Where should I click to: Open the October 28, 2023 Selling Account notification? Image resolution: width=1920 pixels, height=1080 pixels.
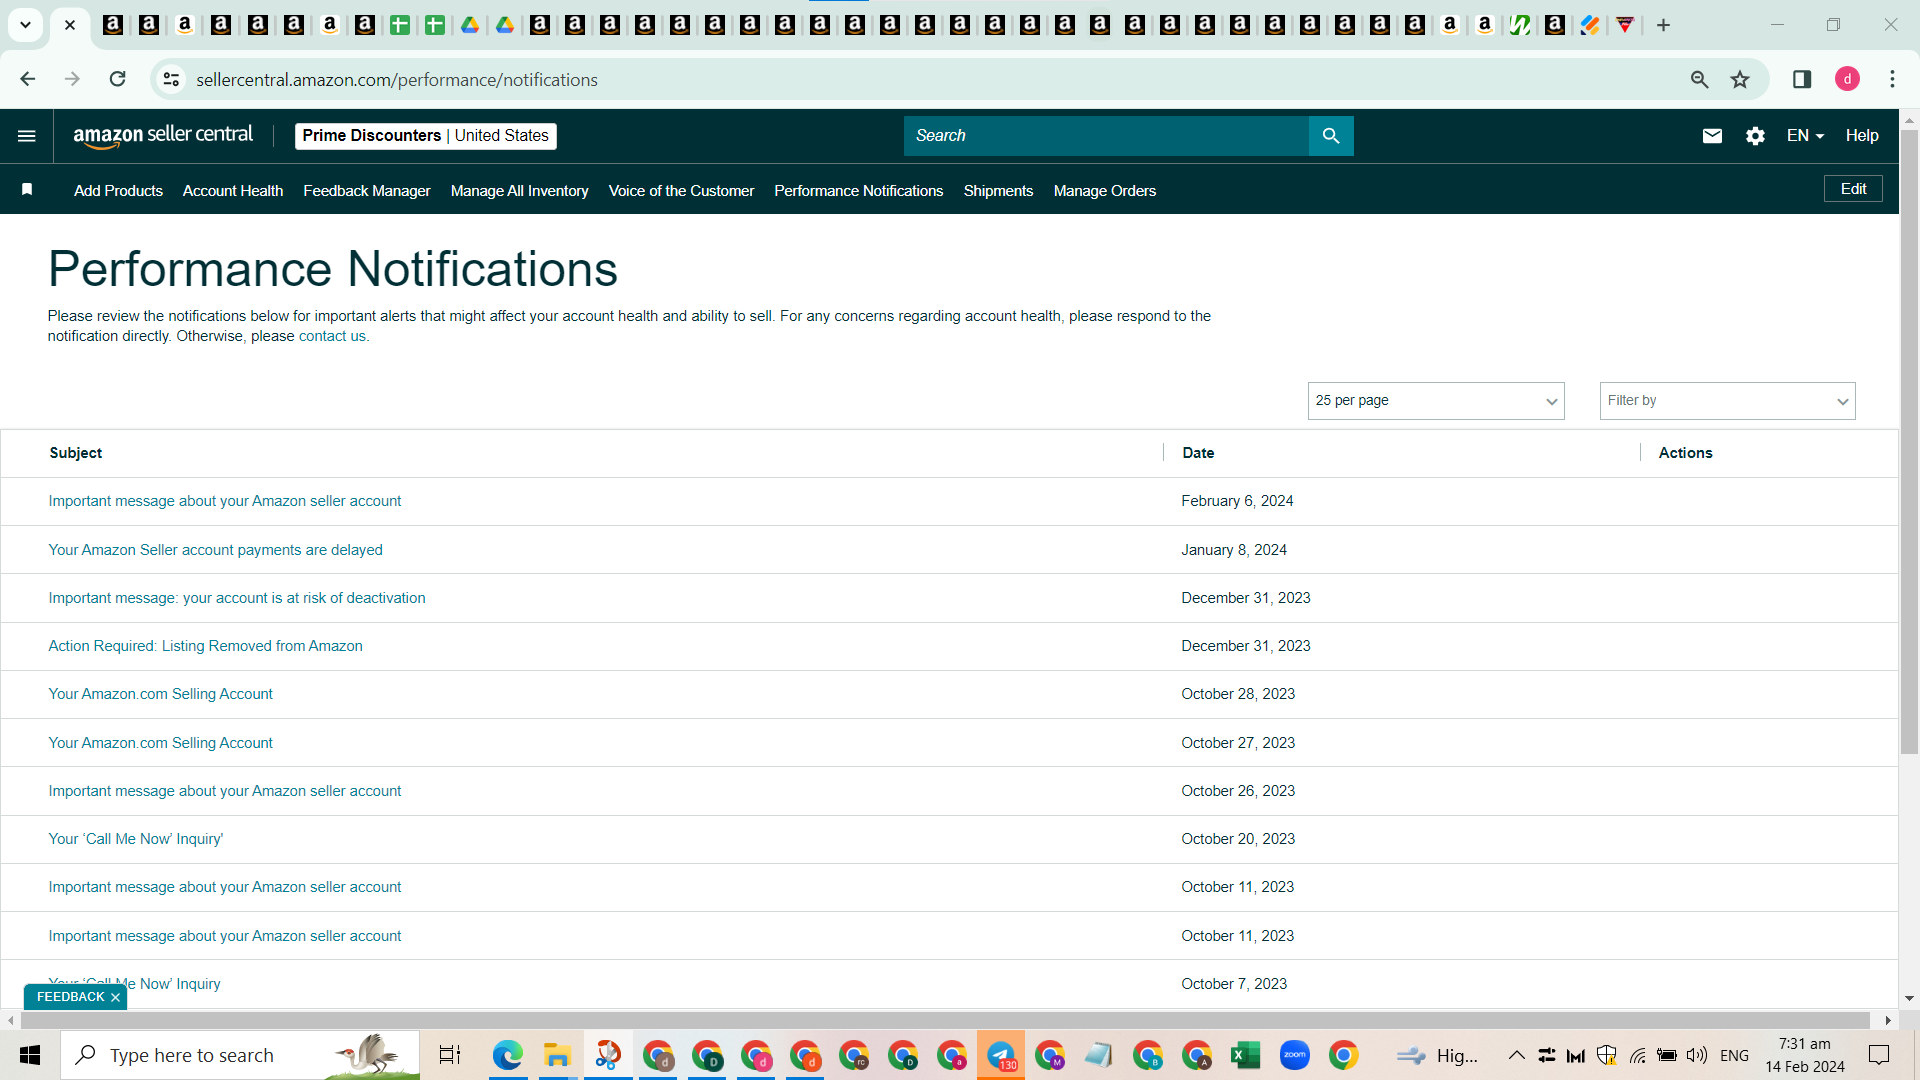[160, 694]
